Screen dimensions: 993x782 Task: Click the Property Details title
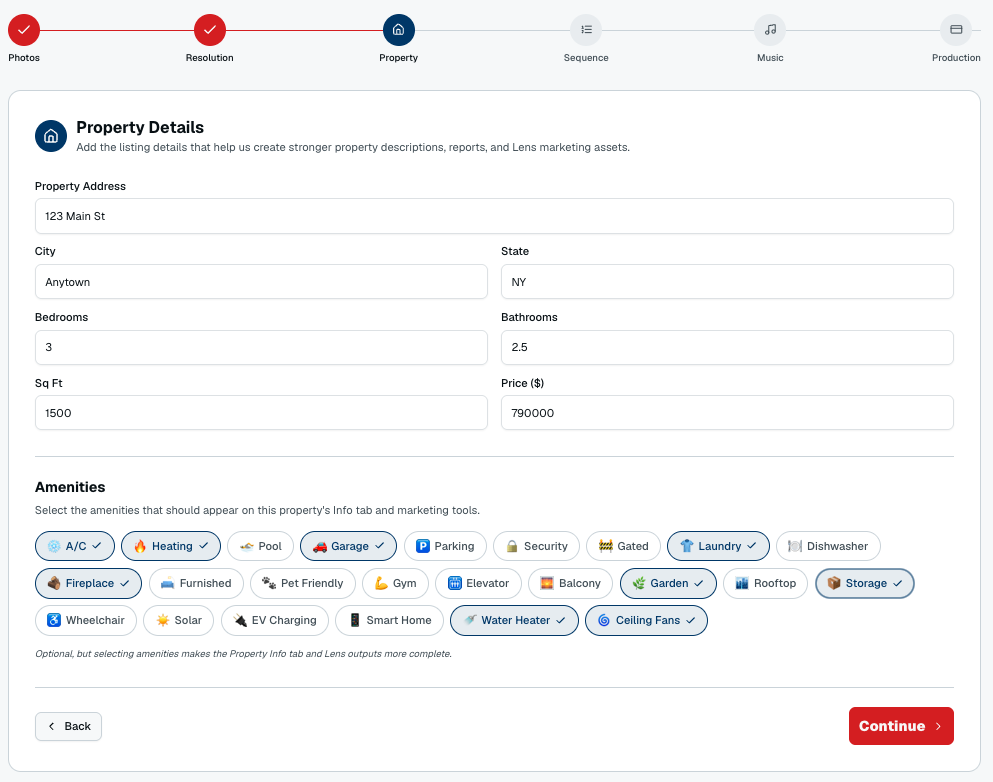[x=140, y=127]
